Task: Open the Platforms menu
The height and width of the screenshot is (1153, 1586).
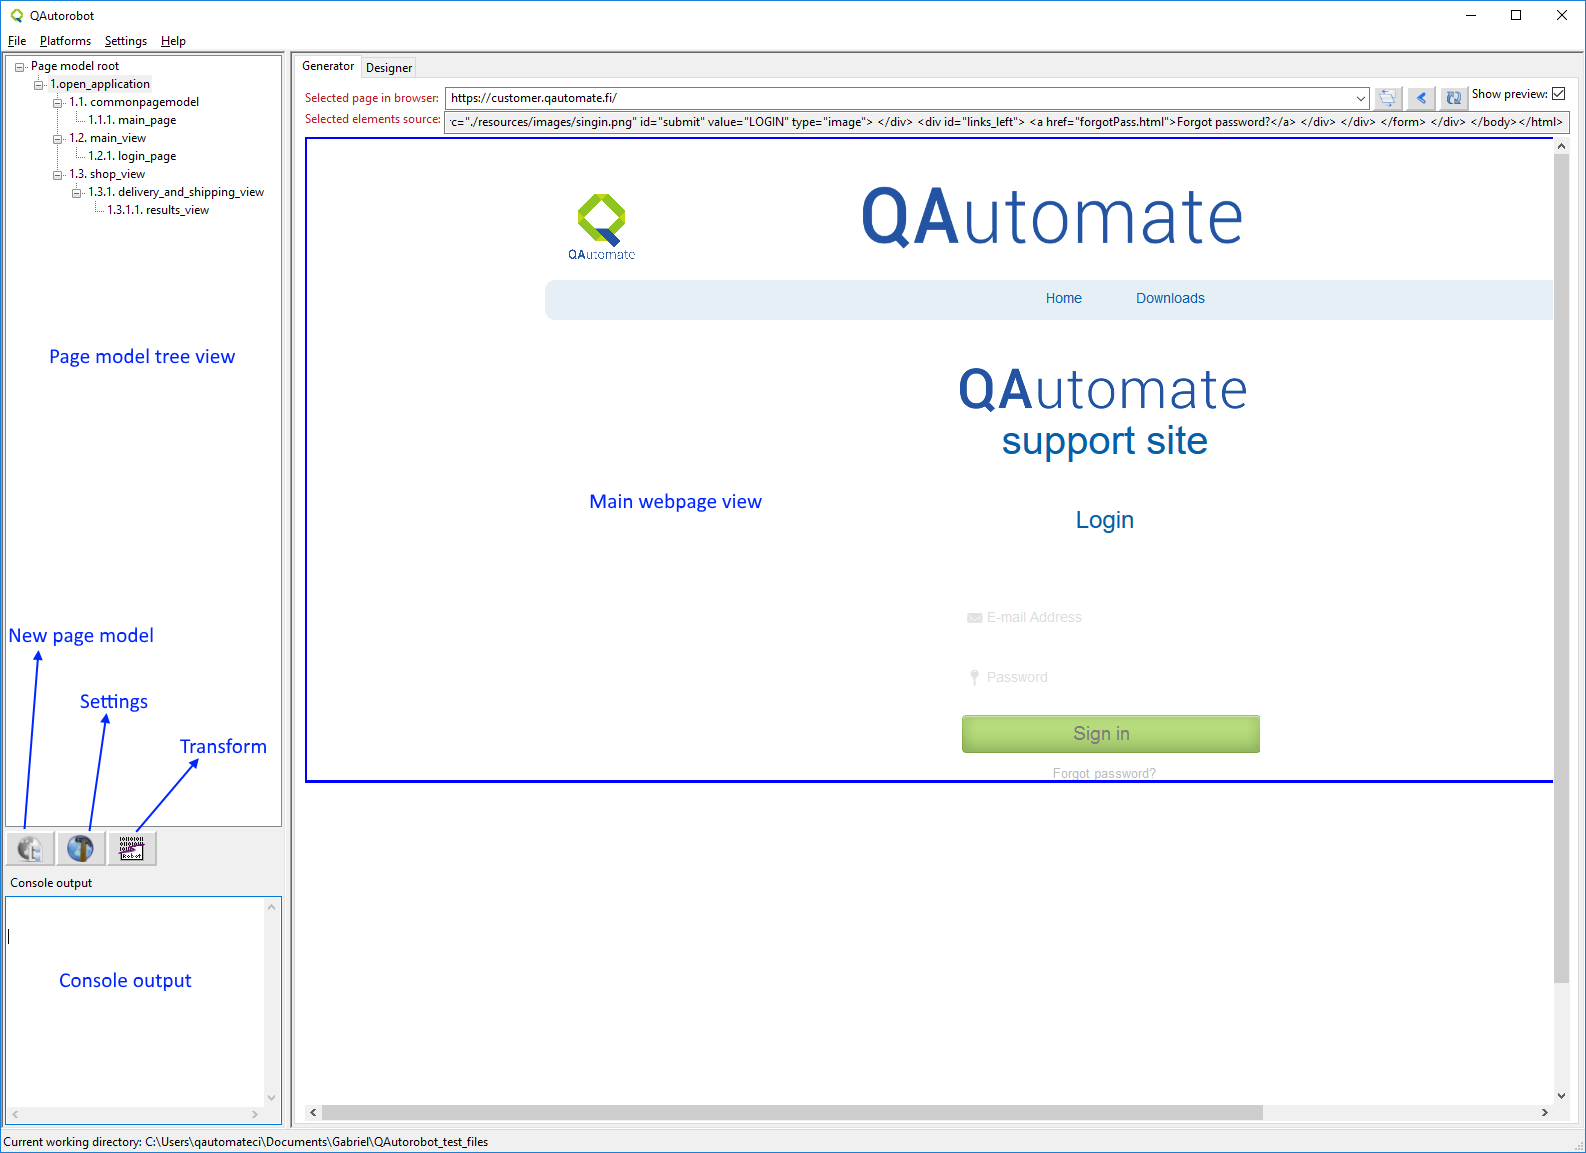Action: (65, 41)
